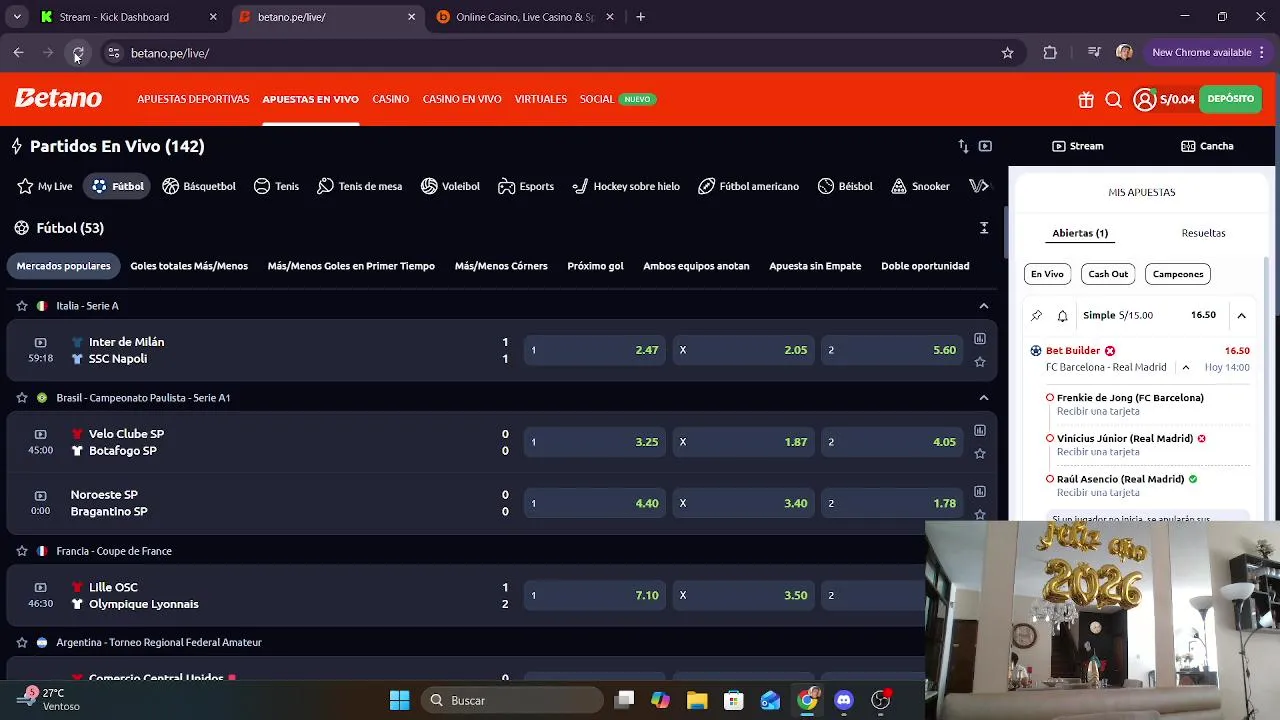1280x720 pixels.
Task: Click the Betano logo
Action: 58,98
